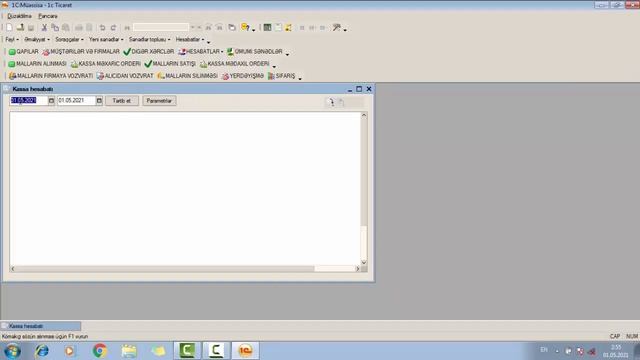Click the Help question mark icon
The image size is (640, 360).
click(245, 27)
